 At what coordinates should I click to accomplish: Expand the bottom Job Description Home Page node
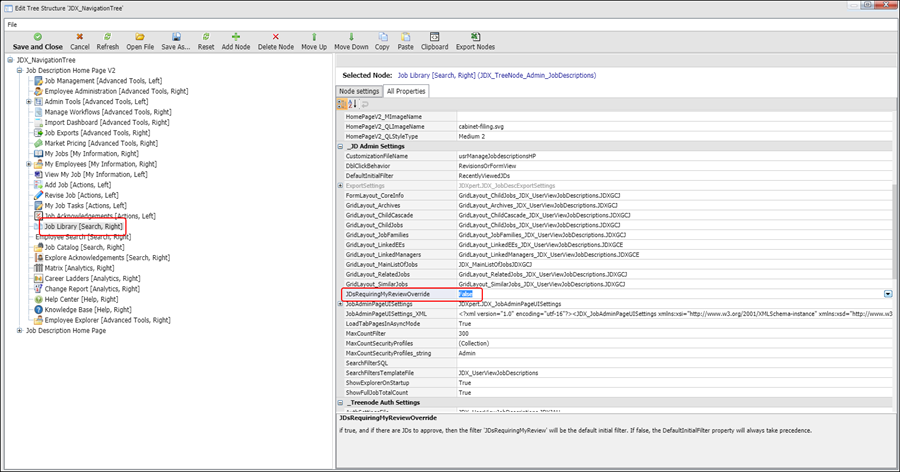point(18,330)
